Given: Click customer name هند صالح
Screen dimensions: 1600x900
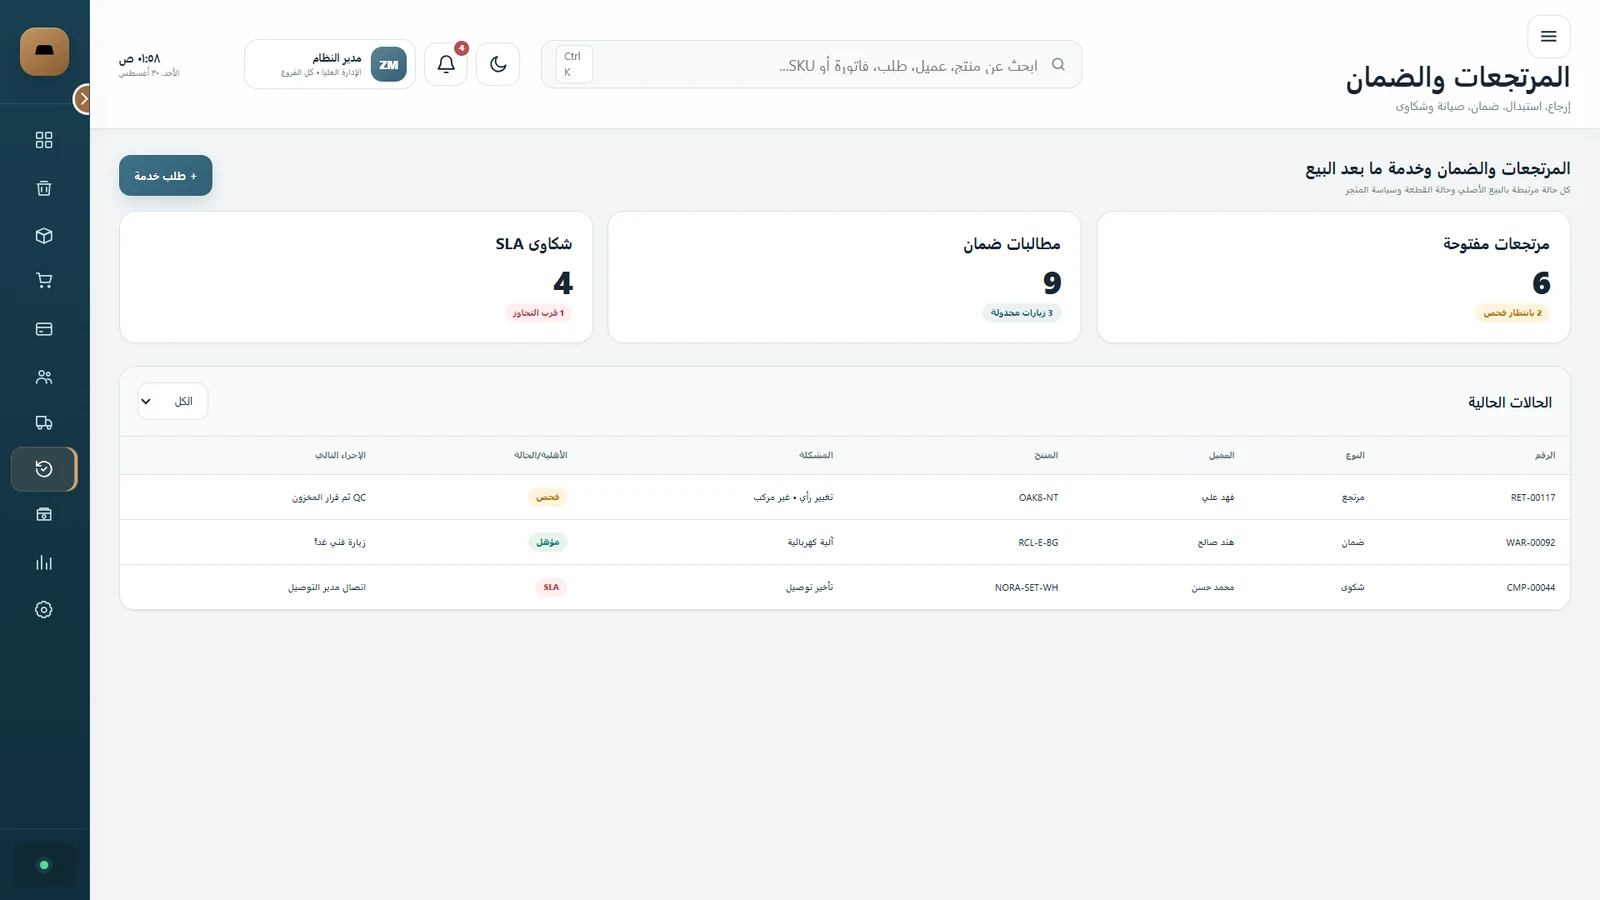Looking at the screenshot, I should 1216,542.
